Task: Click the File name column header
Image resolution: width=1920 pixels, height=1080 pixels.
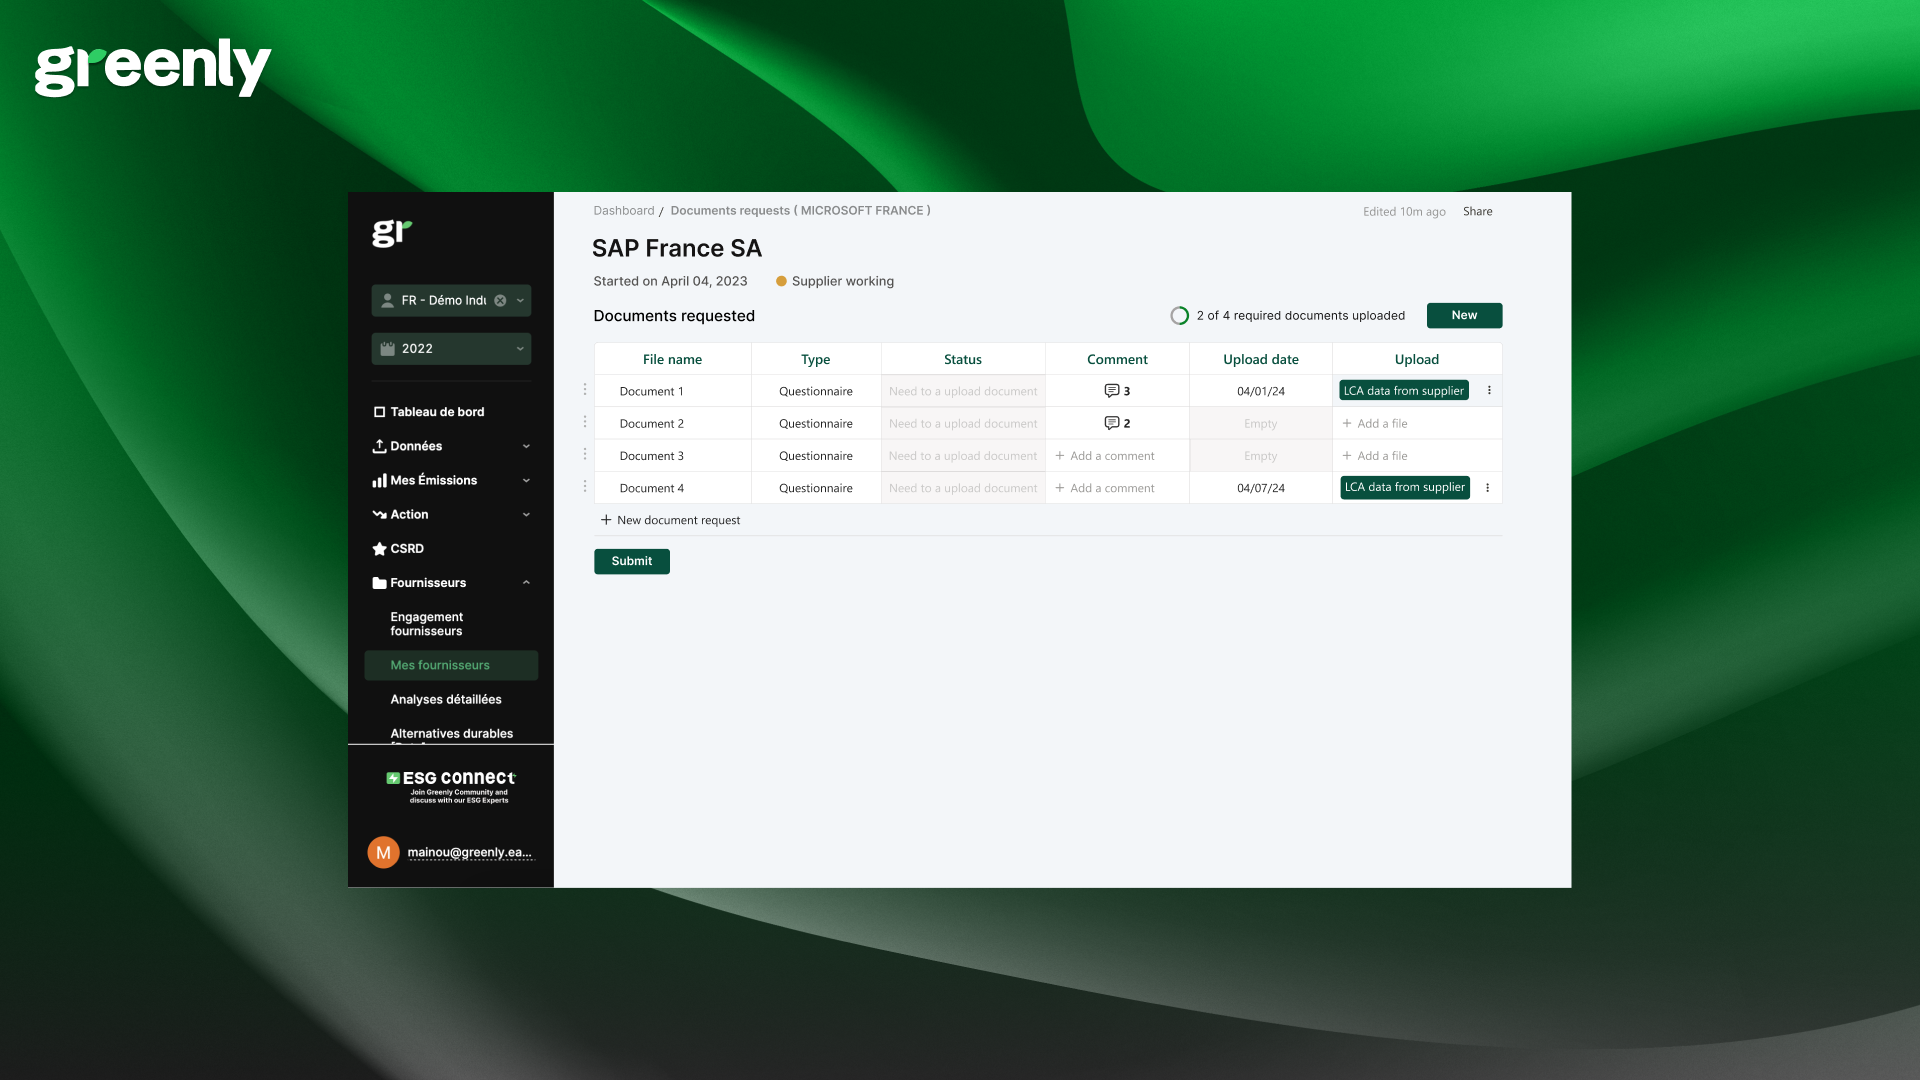Action: pos(672,360)
